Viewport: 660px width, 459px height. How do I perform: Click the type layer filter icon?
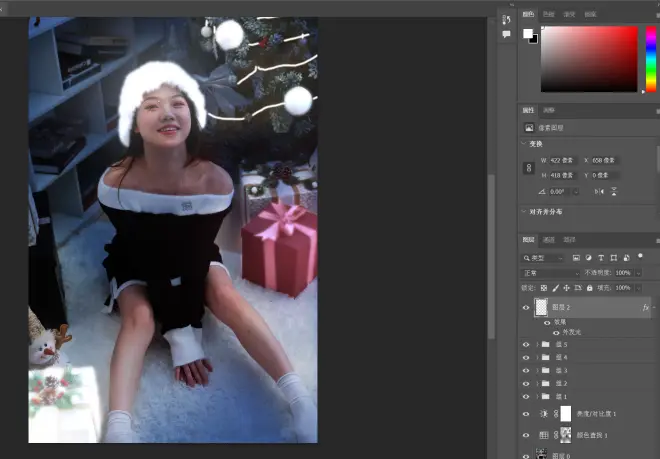pos(600,257)
